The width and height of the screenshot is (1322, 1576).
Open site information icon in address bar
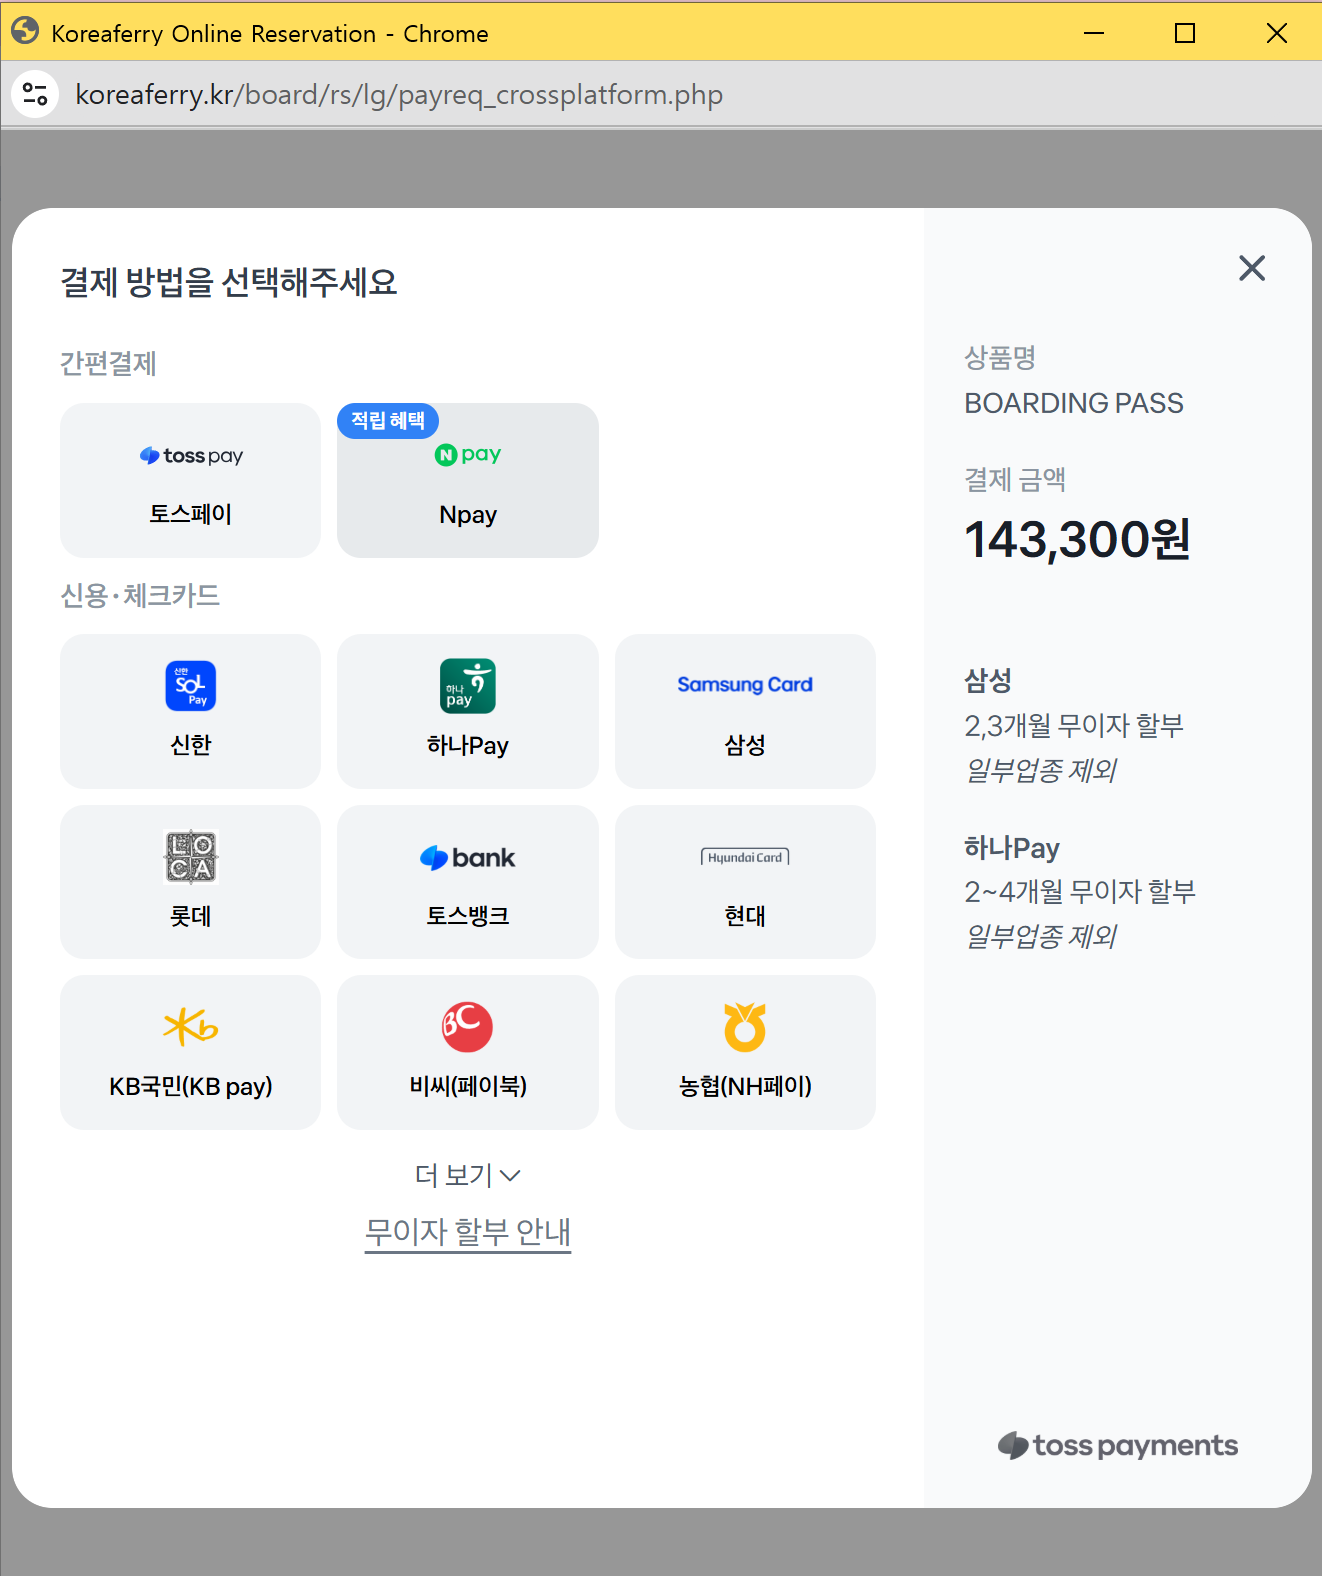point(35,94)
